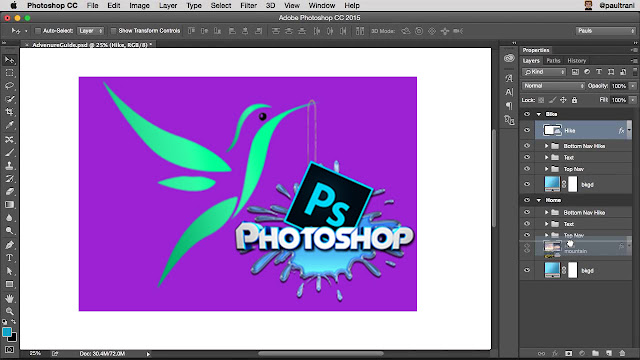640x360 pixels.
Task: Collapse the Hike layer group
Action: (x=539, y=114)
